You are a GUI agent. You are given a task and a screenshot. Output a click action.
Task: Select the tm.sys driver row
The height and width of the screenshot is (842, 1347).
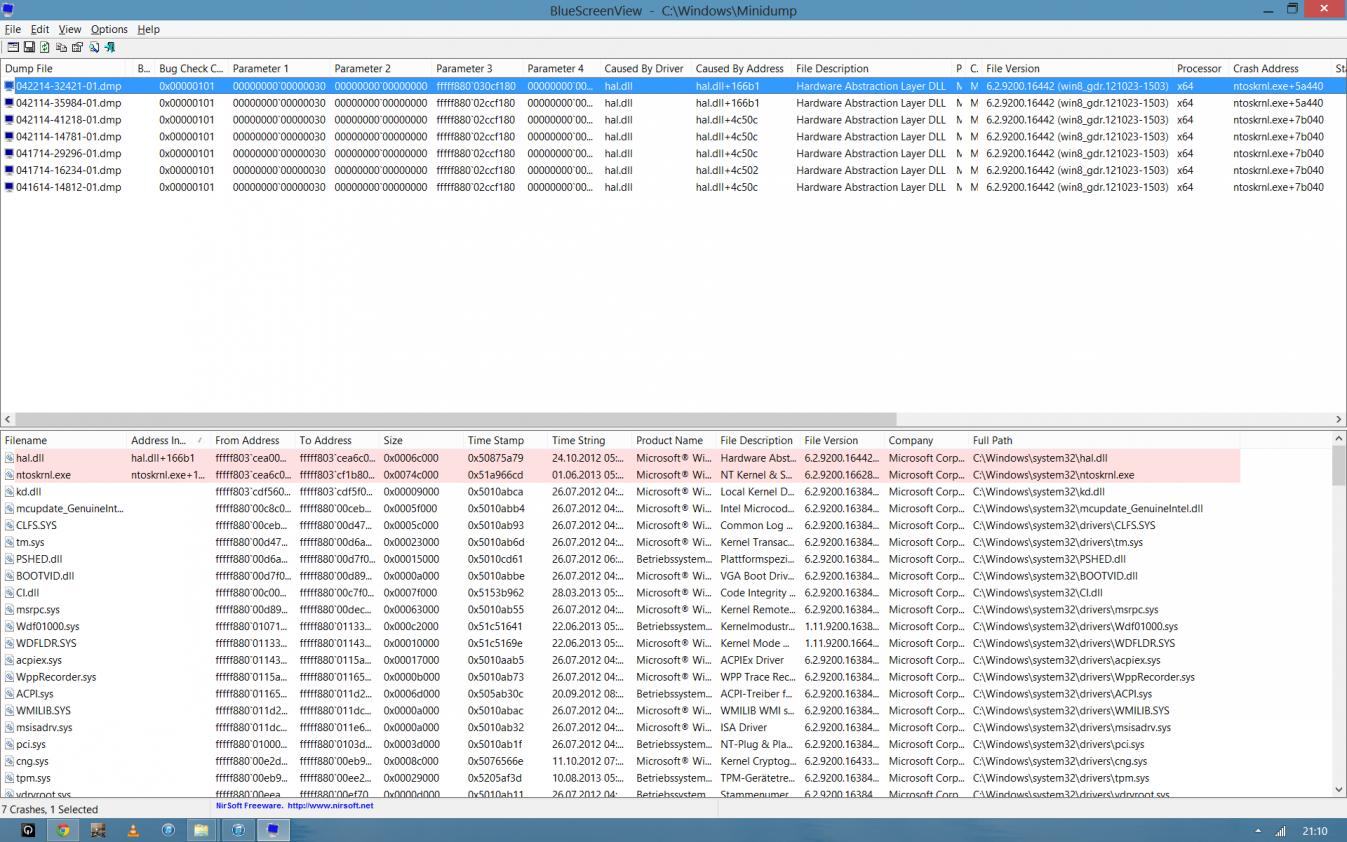620,542
